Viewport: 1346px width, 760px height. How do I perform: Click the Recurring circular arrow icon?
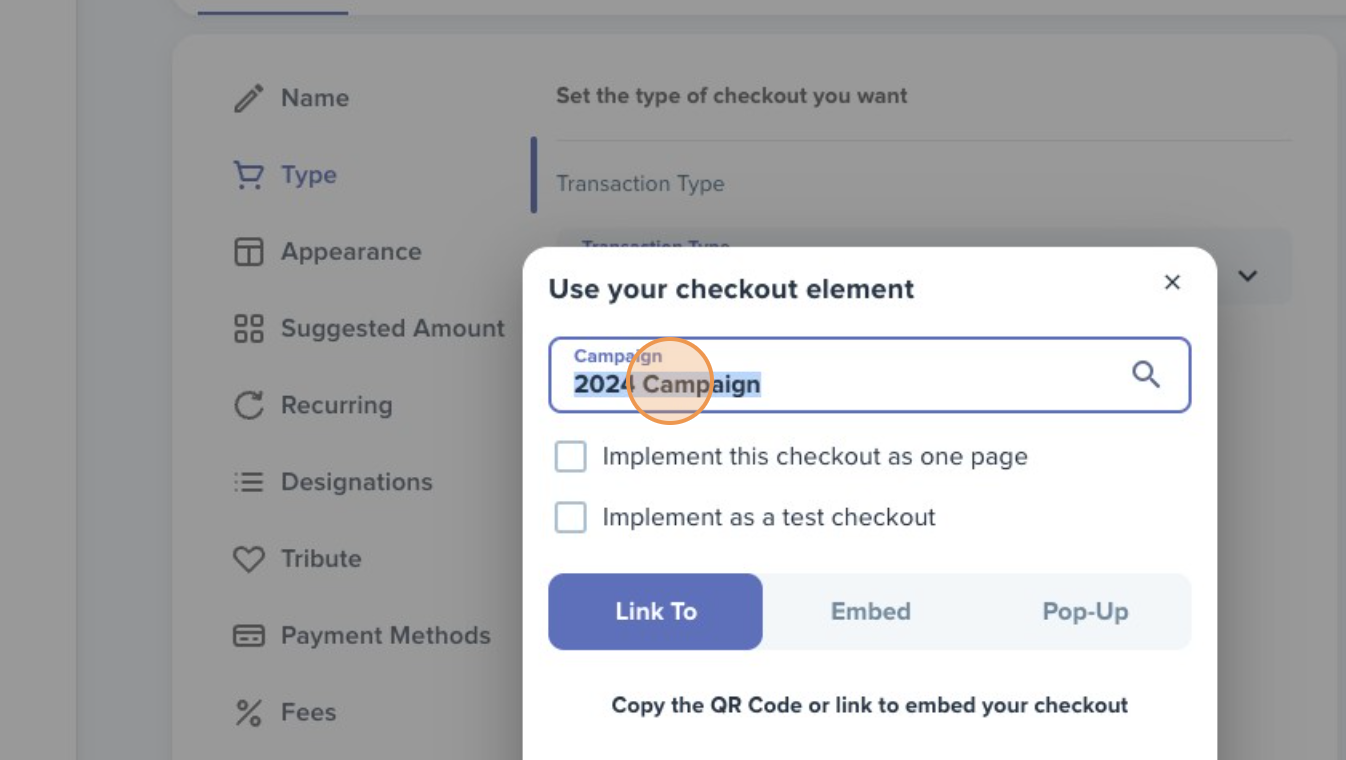248,405
